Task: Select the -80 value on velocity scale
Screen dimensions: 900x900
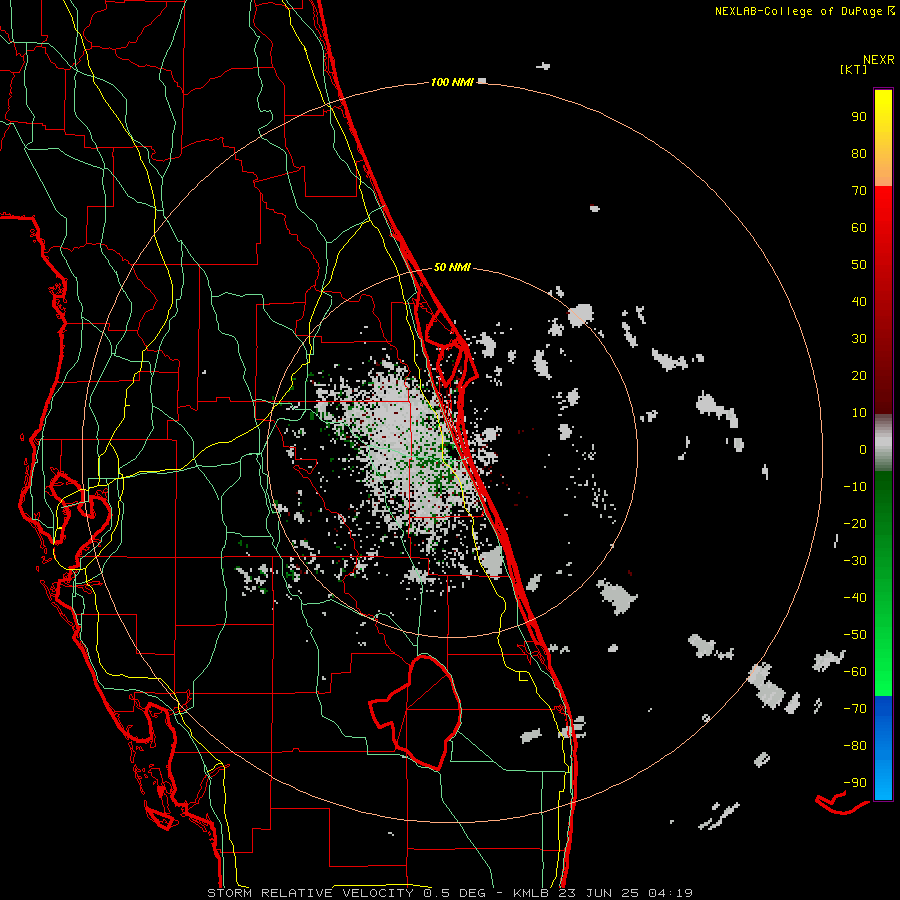Action: click(x=855, y=746)
